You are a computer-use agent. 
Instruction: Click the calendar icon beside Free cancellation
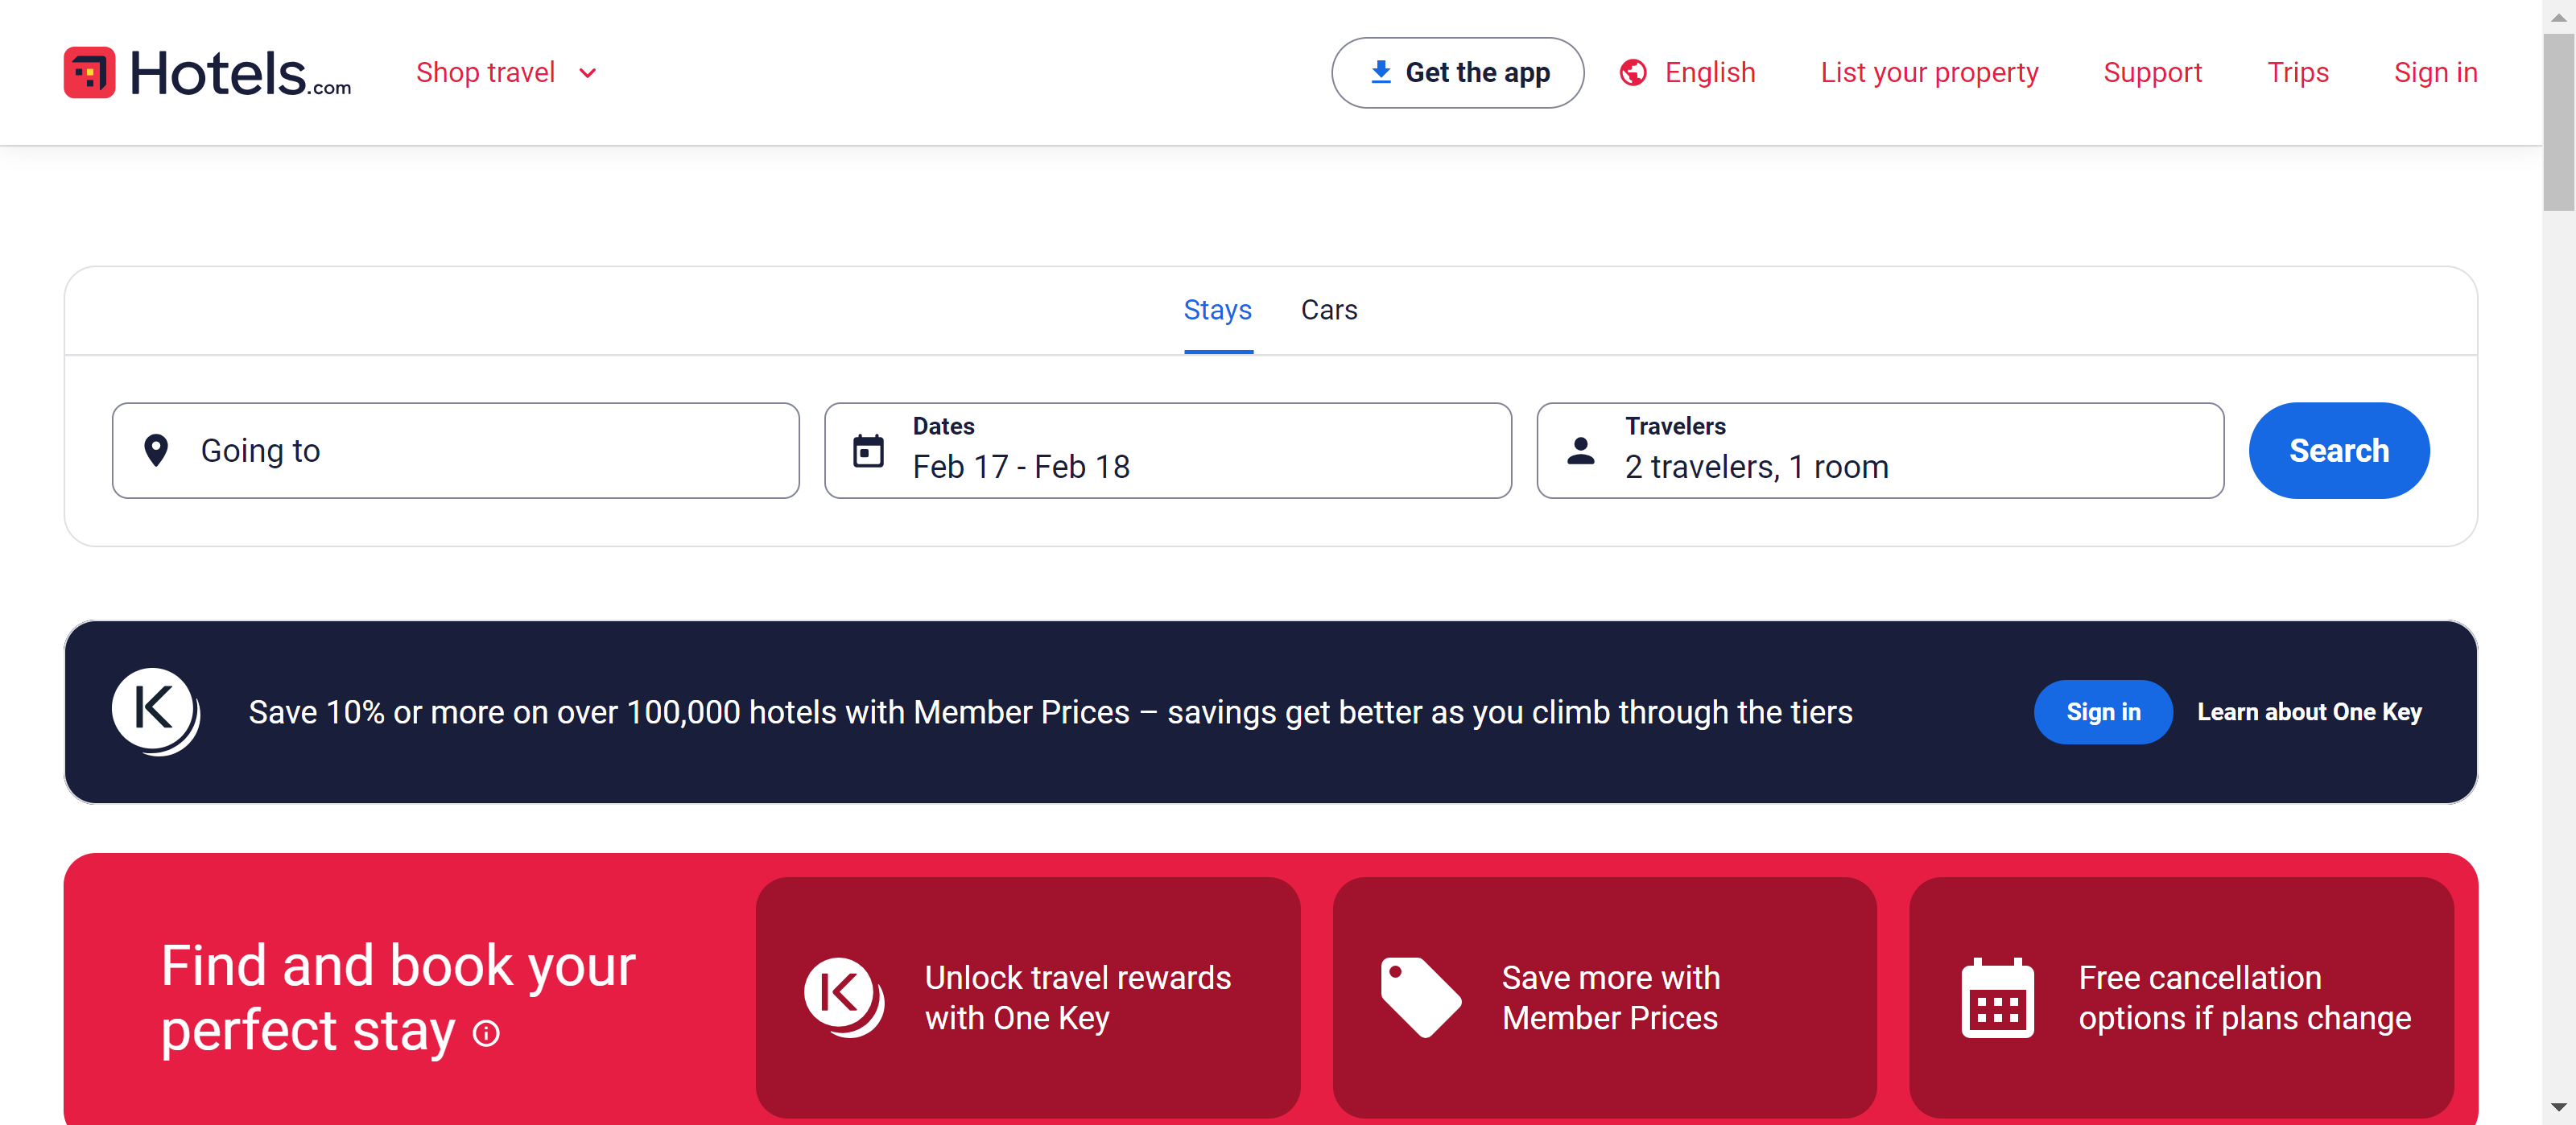click(1996, 998)
